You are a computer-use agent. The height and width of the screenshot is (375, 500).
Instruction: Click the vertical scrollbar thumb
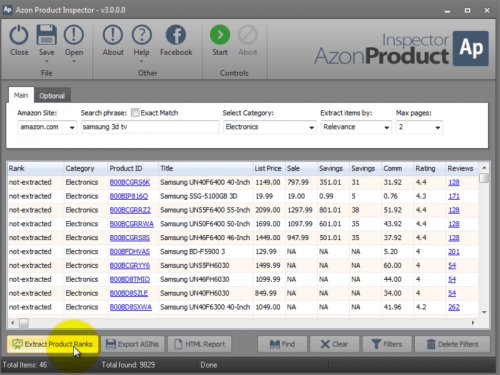(x=484, y=178)
